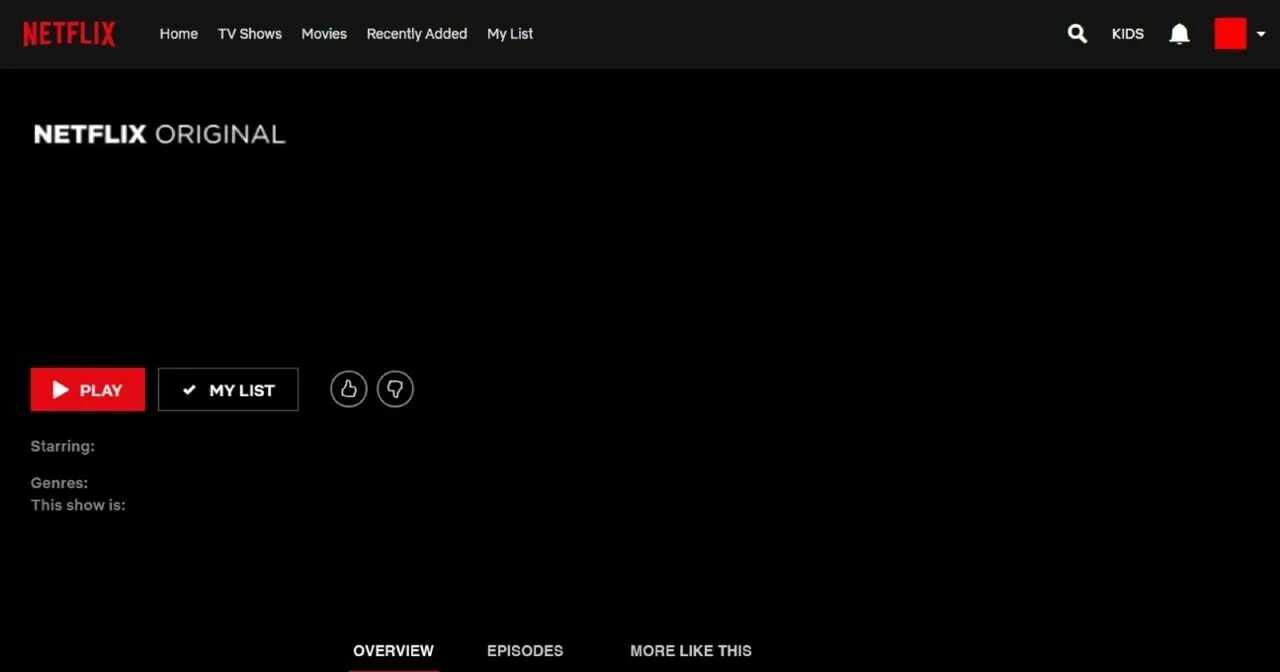Open the search magnifier icon
This screenshot has width=1280, height=672.
[x=1077, y=34]
